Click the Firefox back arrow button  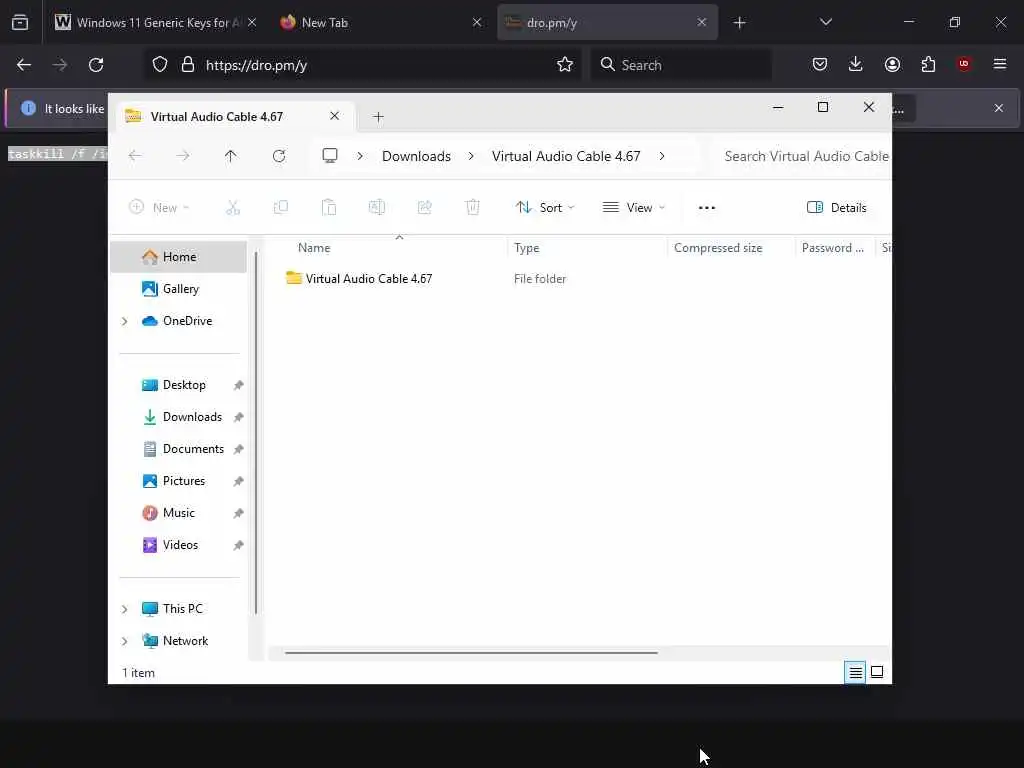point(24,65)
